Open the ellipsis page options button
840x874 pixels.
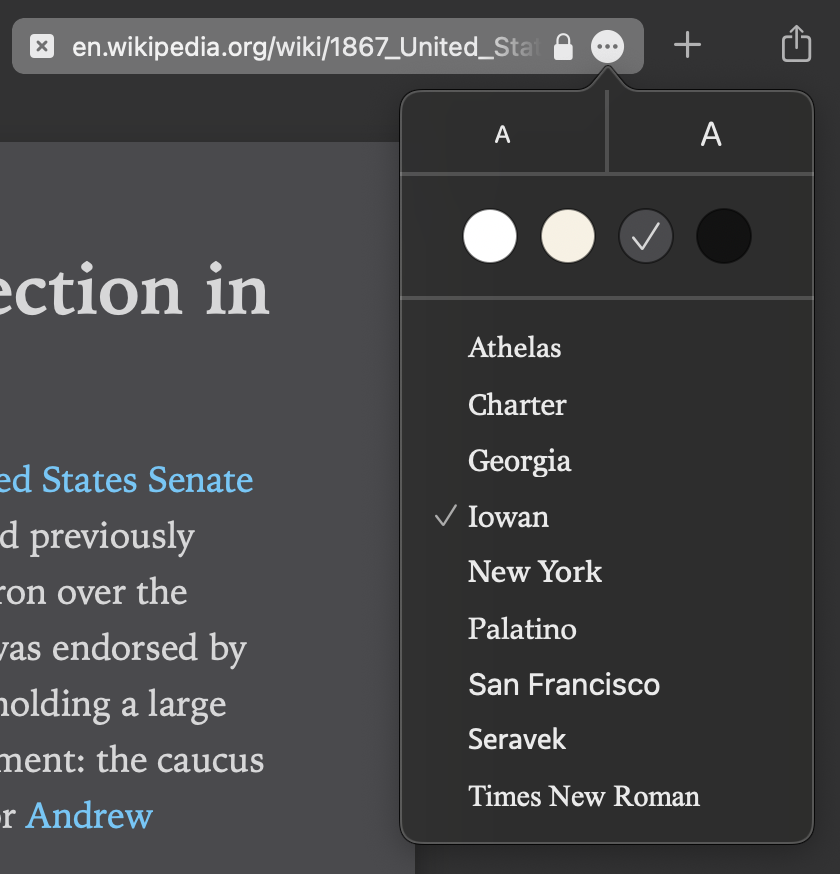click(608, 46)
